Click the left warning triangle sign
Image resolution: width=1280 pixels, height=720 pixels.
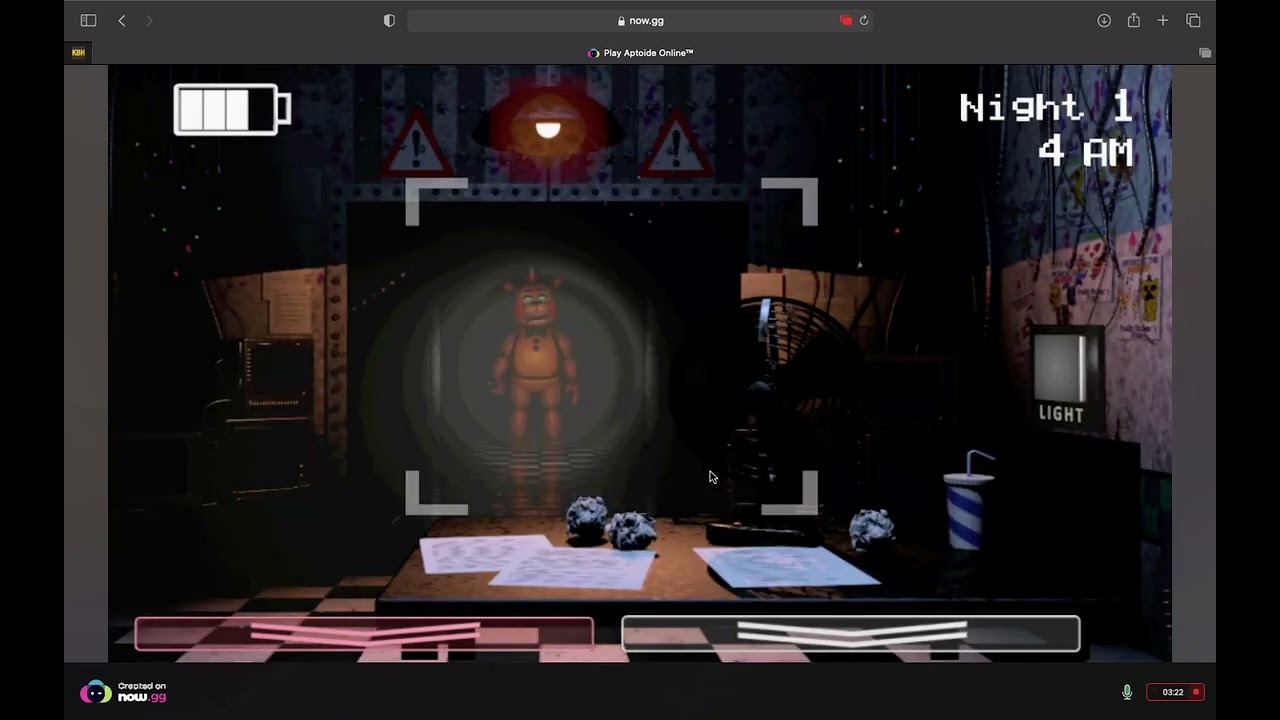tap(419, 144)
